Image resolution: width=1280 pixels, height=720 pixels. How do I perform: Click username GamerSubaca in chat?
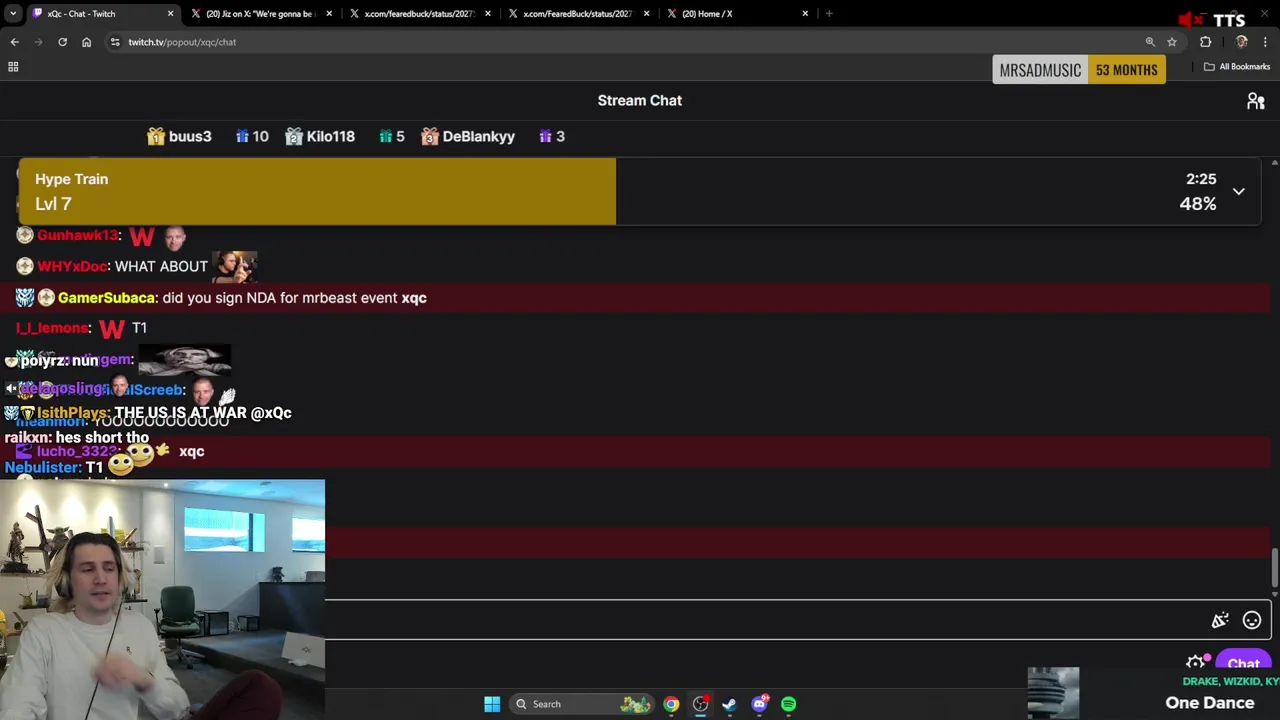[x=106, y=298]
